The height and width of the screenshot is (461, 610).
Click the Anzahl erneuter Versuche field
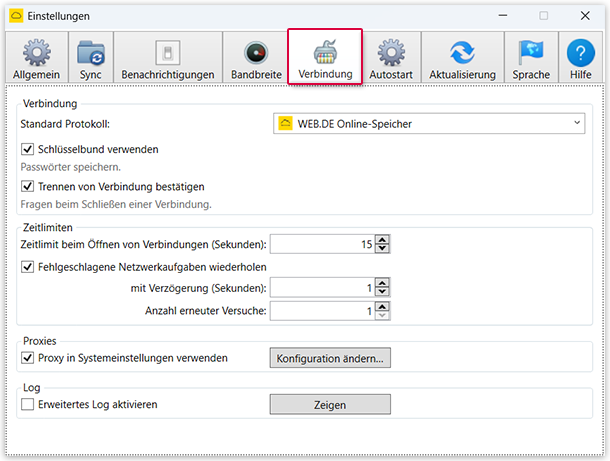point(323,311)
